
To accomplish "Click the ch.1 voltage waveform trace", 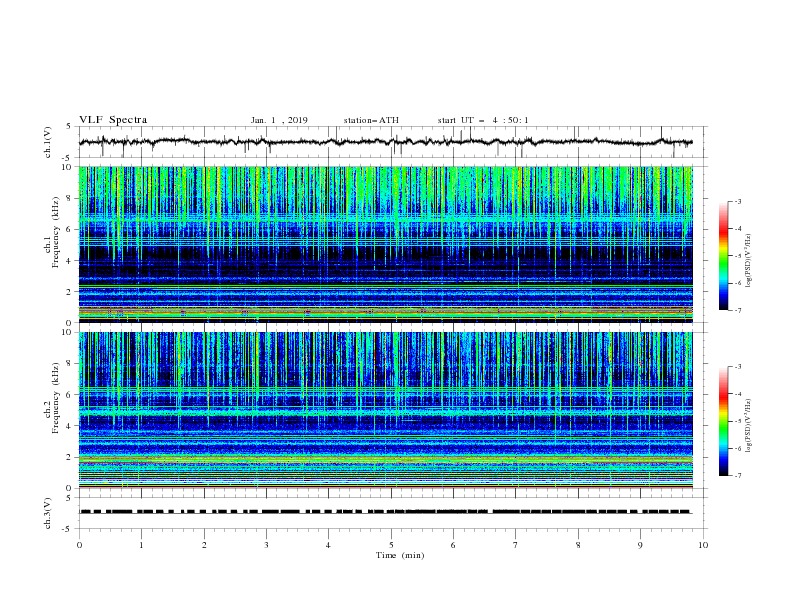I will pyautogui.click(x=385, y=142).
